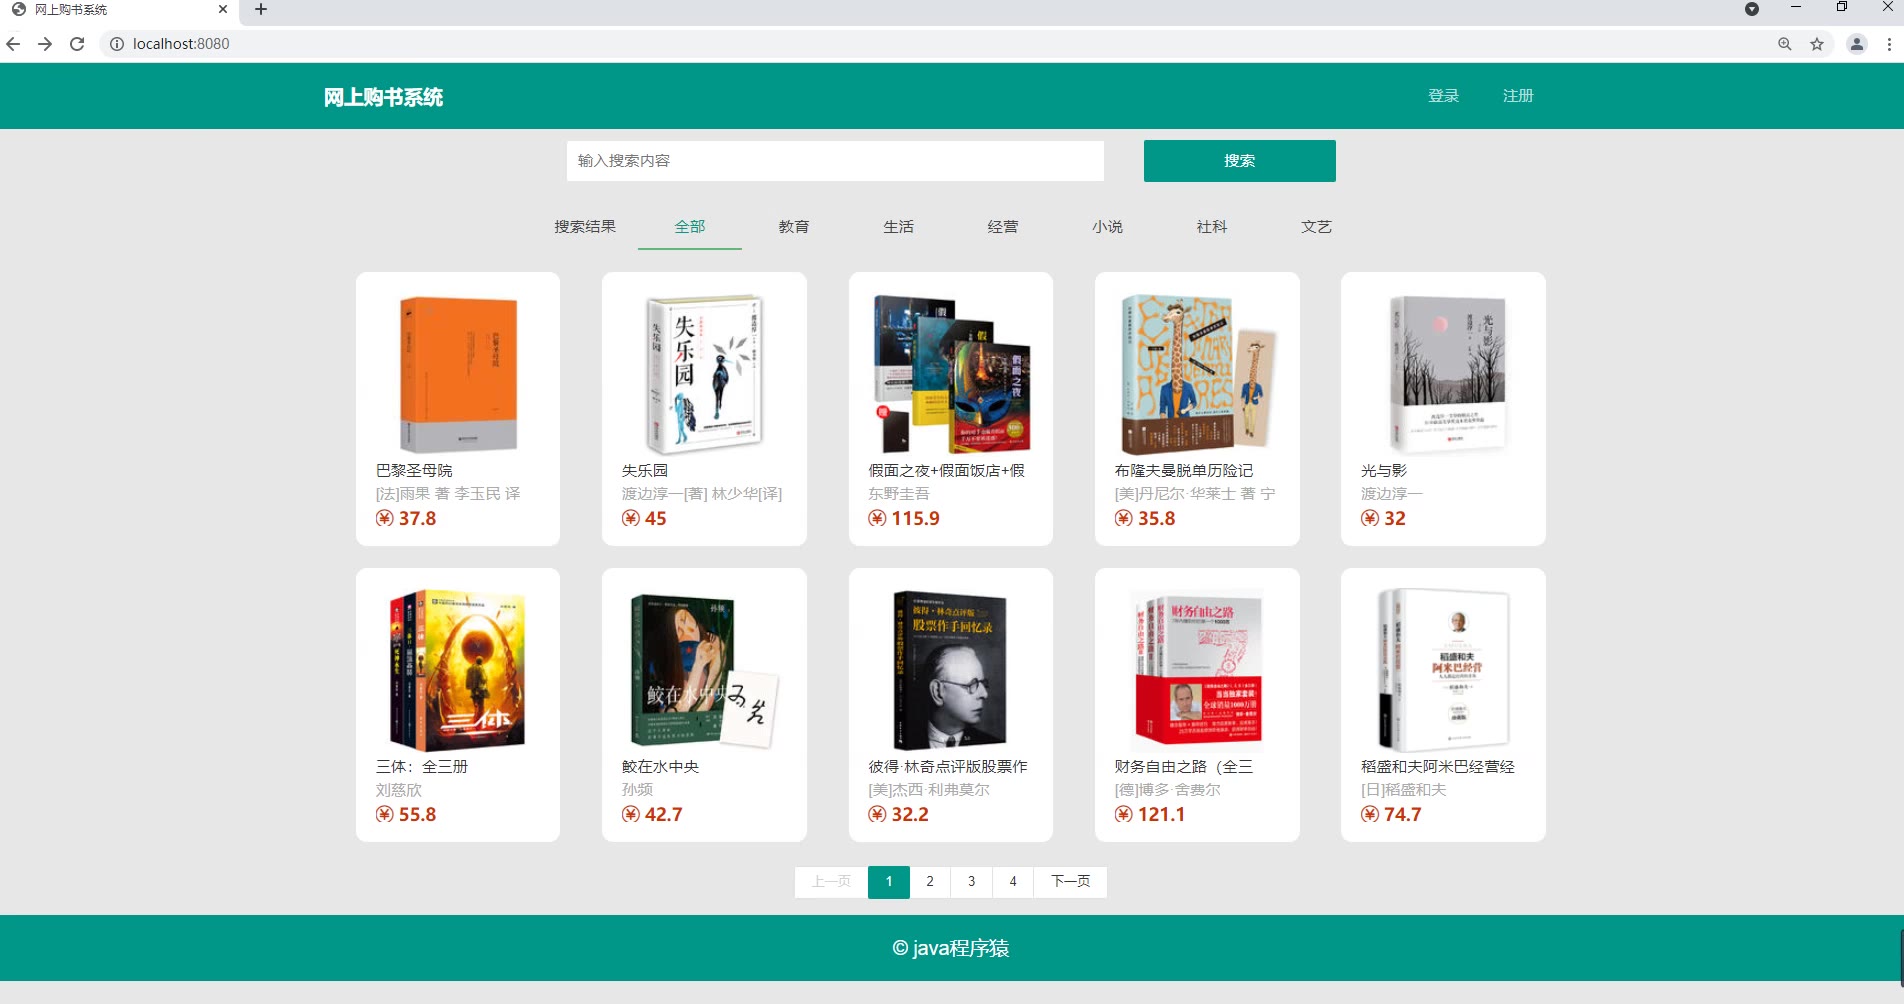Close the 网上购书系统 browser tab
This screenshot has width=1904, height=1004.
click(223, 10)
